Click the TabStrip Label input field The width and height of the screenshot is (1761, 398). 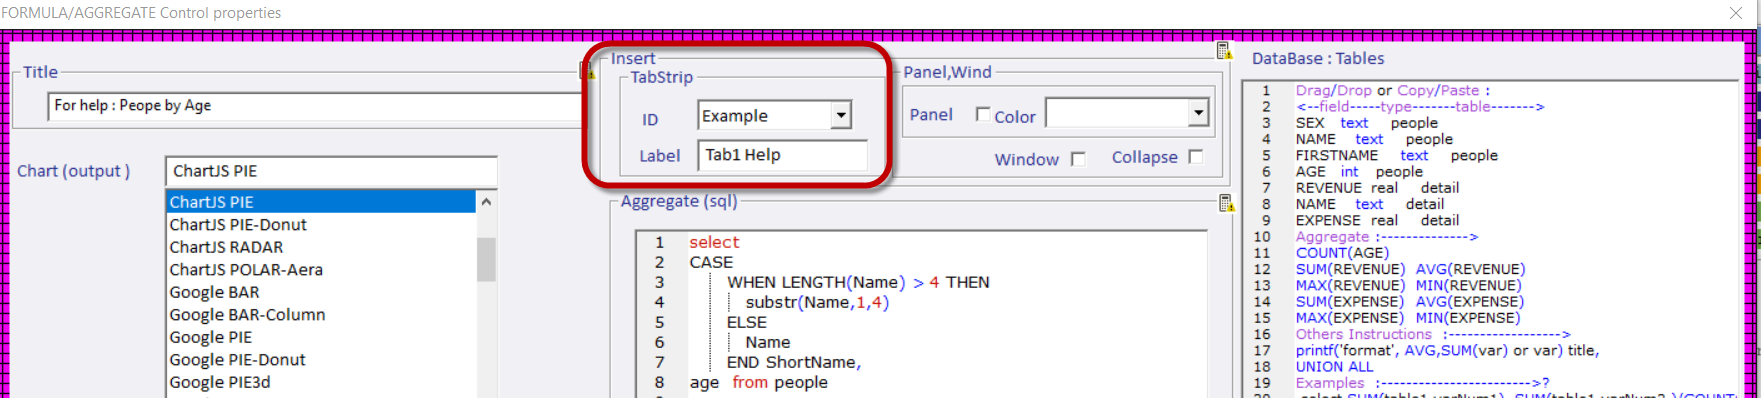(783, 155)
